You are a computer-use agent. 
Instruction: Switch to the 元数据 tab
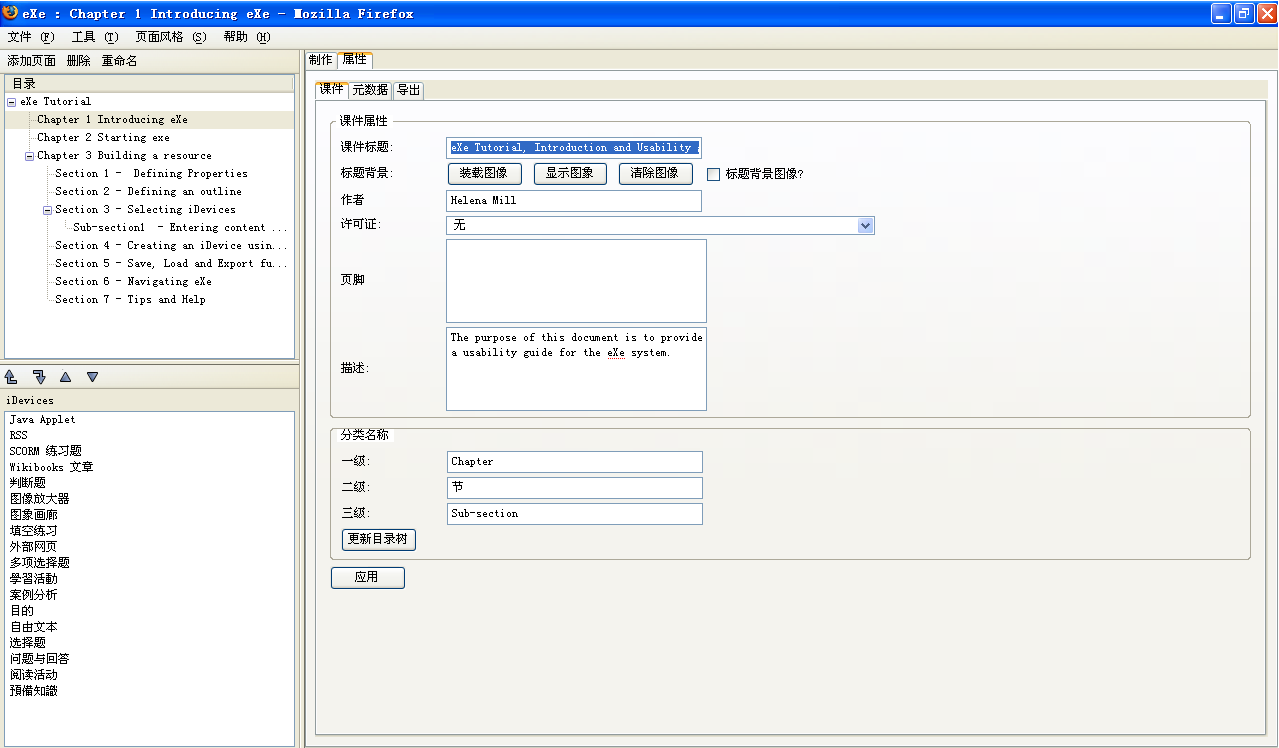(370, 90)
